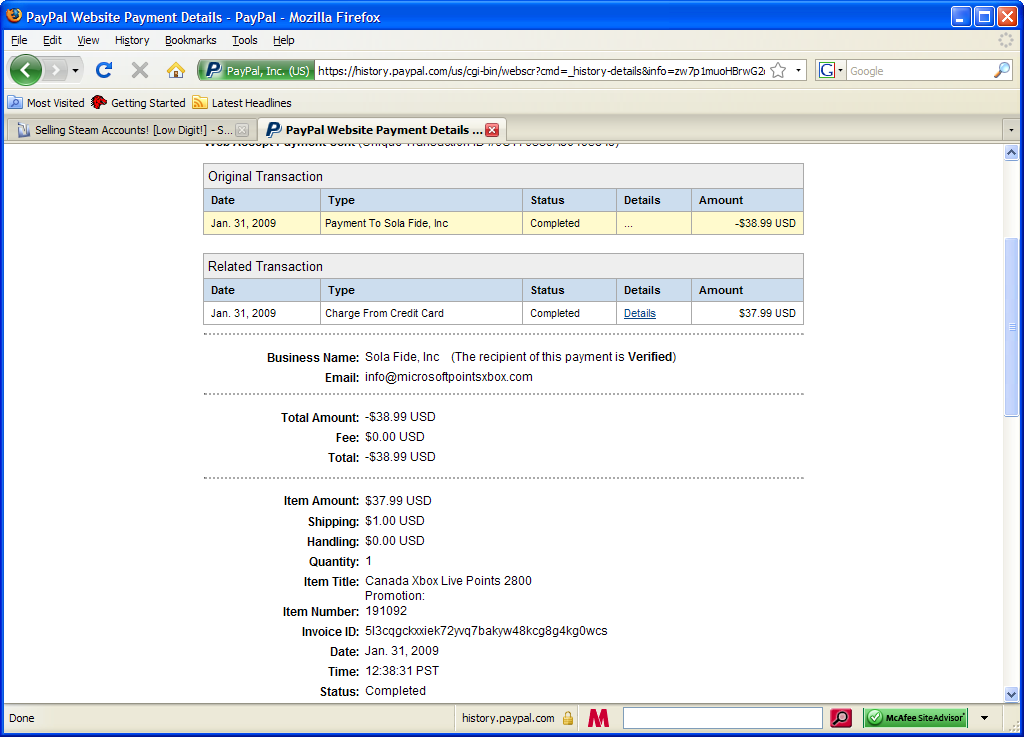Click the Shipping value $1.00 USD
The width and height of the screenshot is (1024, 737).
(x=394, y=520)
